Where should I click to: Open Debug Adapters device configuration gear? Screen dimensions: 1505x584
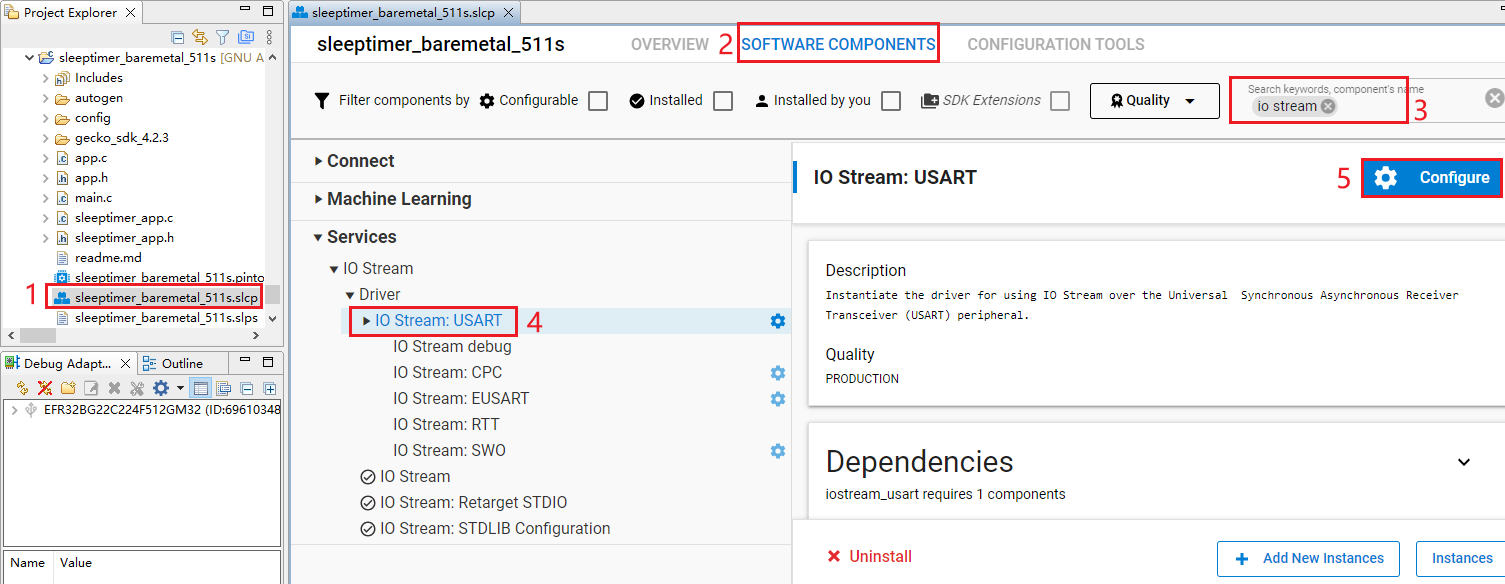tap(160, 388)
